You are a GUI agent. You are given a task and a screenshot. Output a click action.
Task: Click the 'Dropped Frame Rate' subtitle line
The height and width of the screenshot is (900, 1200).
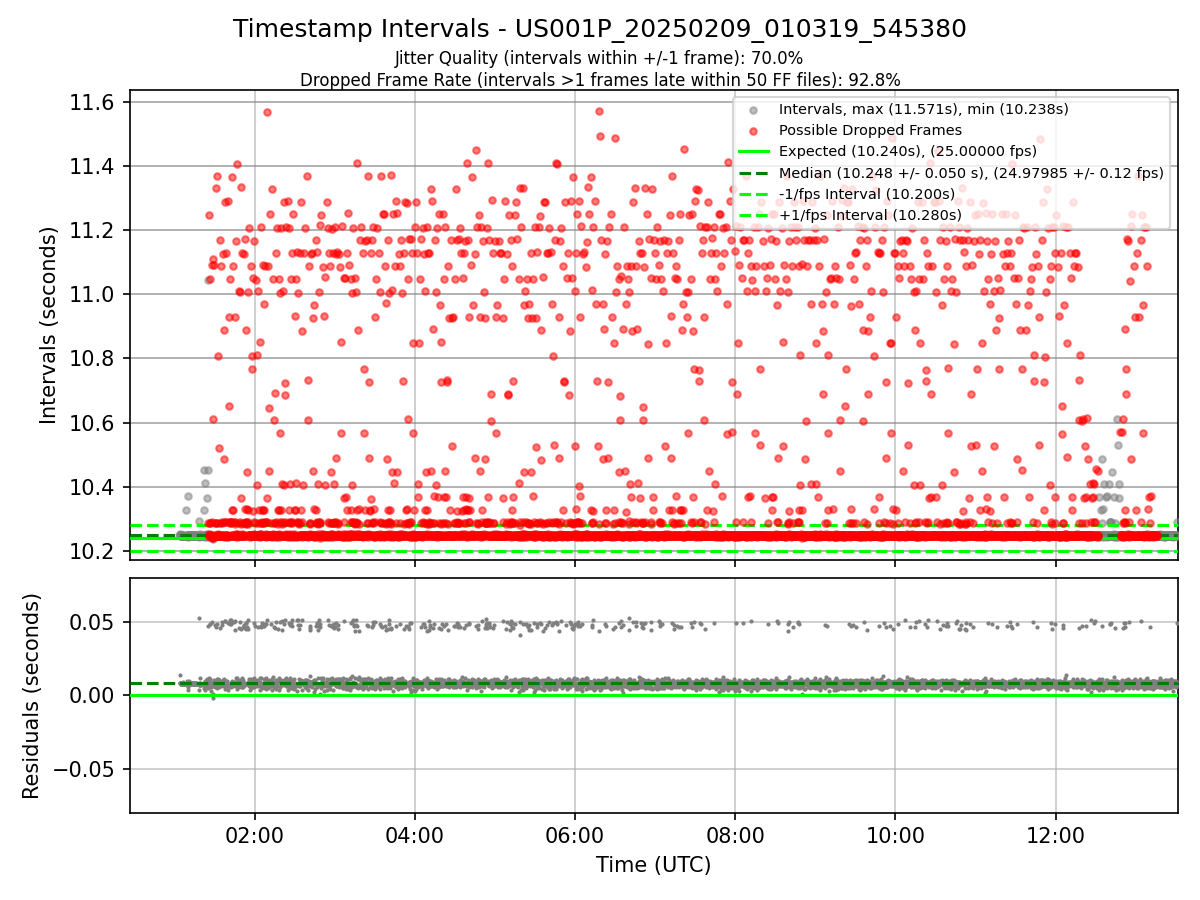[x=600, y=80]
